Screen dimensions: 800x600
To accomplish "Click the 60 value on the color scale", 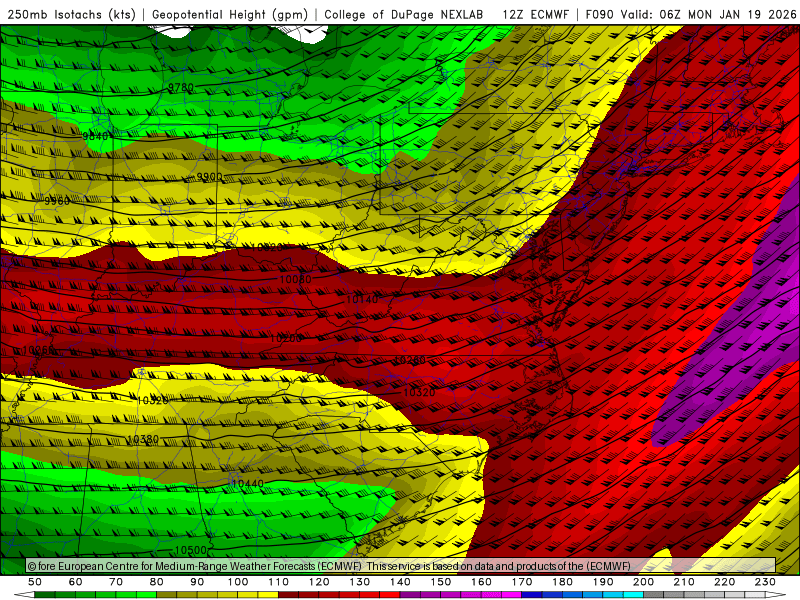I will point(76,582).
